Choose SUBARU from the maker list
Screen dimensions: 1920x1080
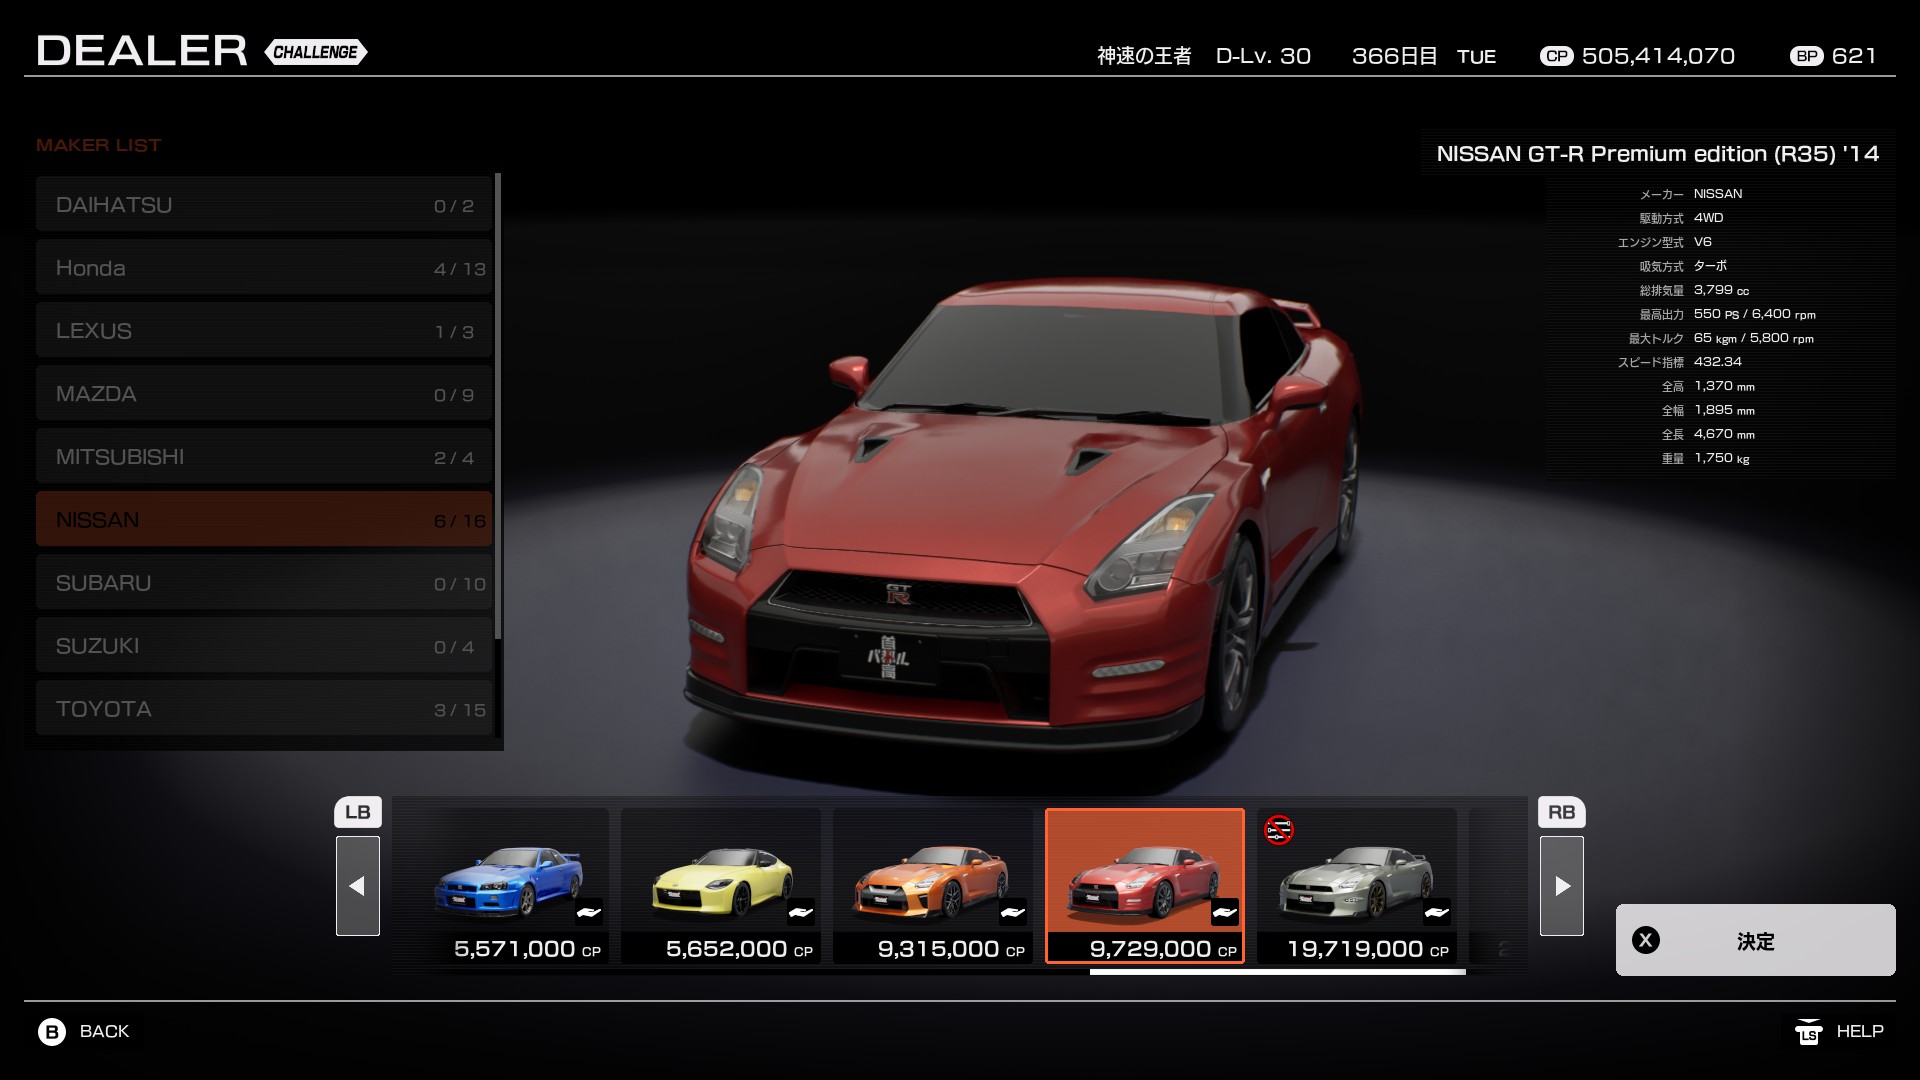tap(264, 582)
